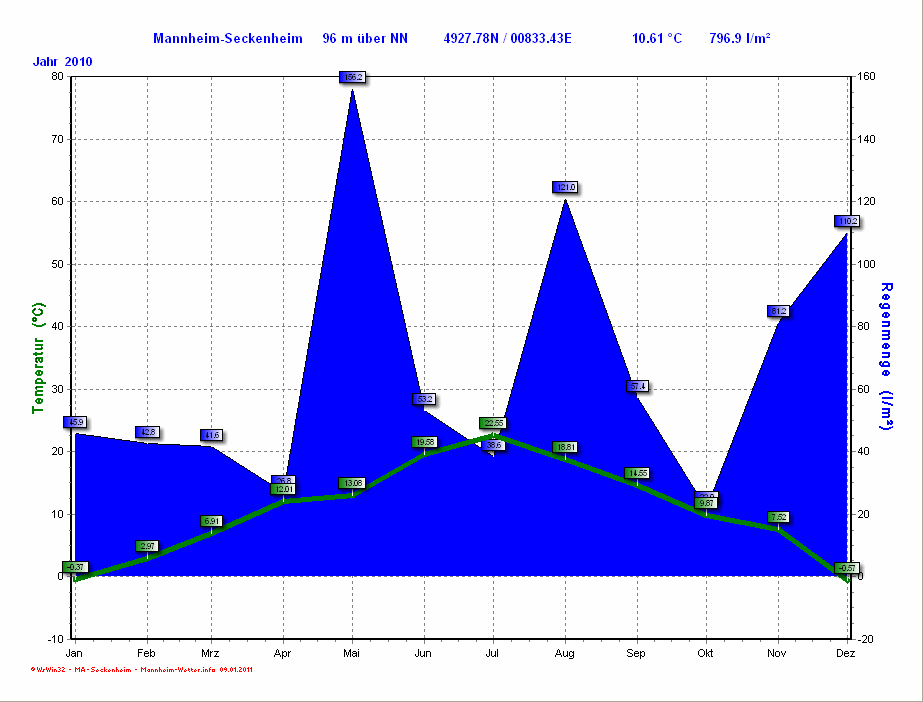Viewport: 923px width, 702px height.
Task: Click the Mannheim-Seckenheim station title
Action: tap(227, 39)
